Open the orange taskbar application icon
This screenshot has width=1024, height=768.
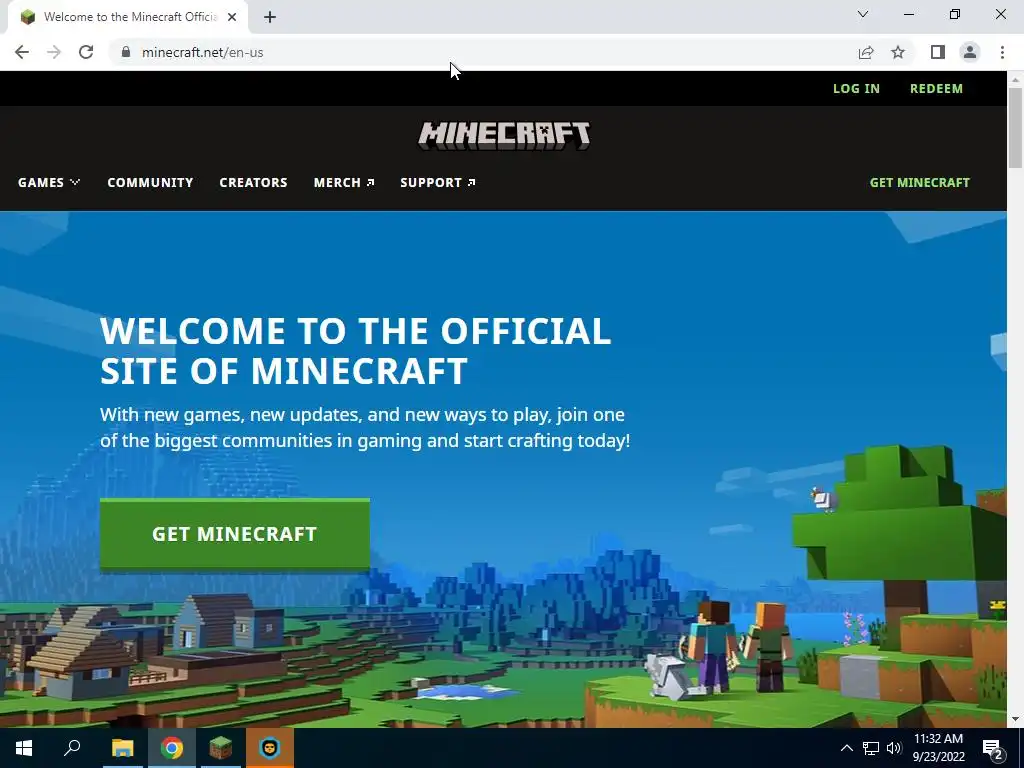tap(270, 748)
